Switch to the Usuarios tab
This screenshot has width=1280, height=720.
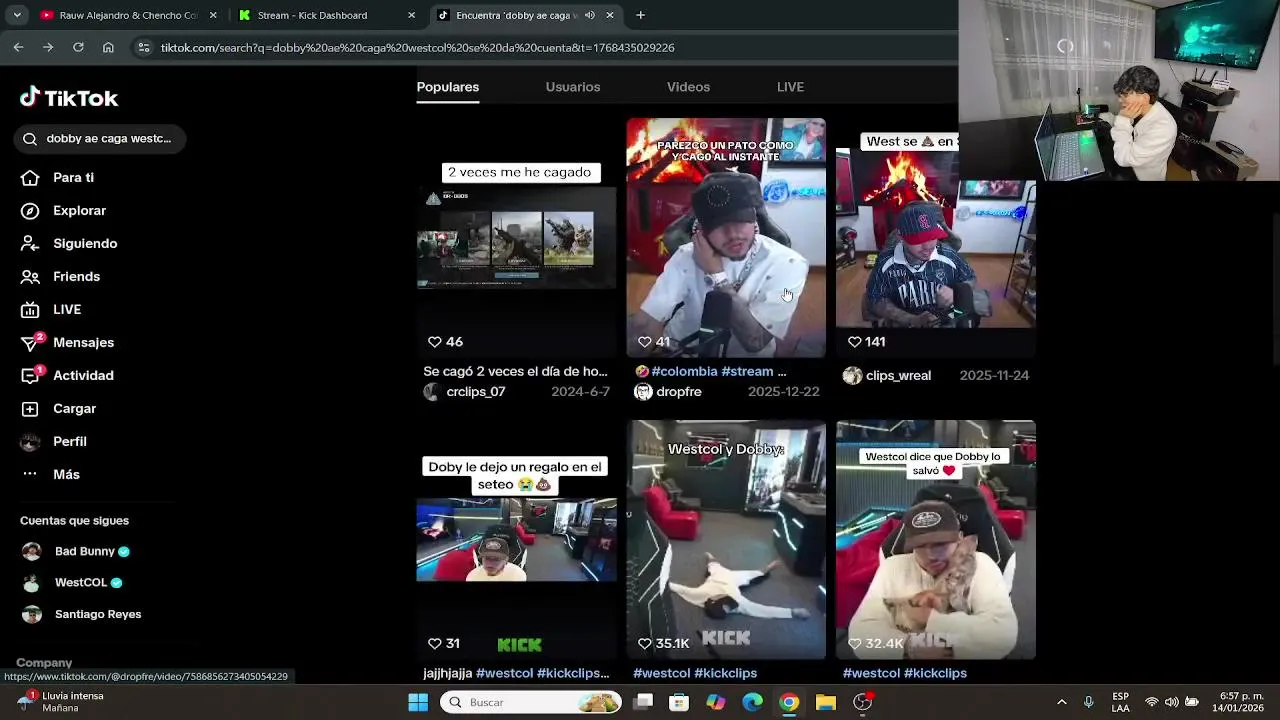point(573,87)
